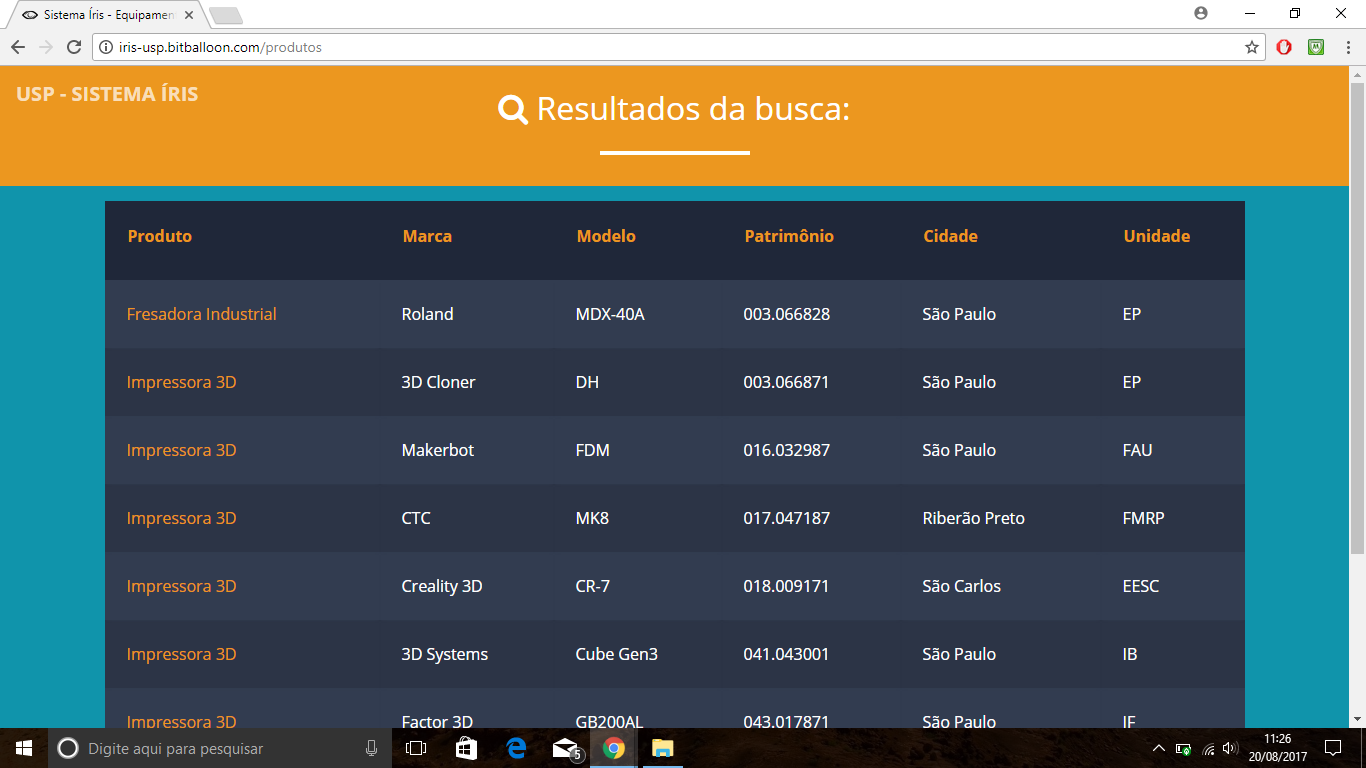The height and width of the screenshot is (768, 1366).
Task: Click the Chrome user profile icon
Action: pyautogui.click(x=1201, y=13)
